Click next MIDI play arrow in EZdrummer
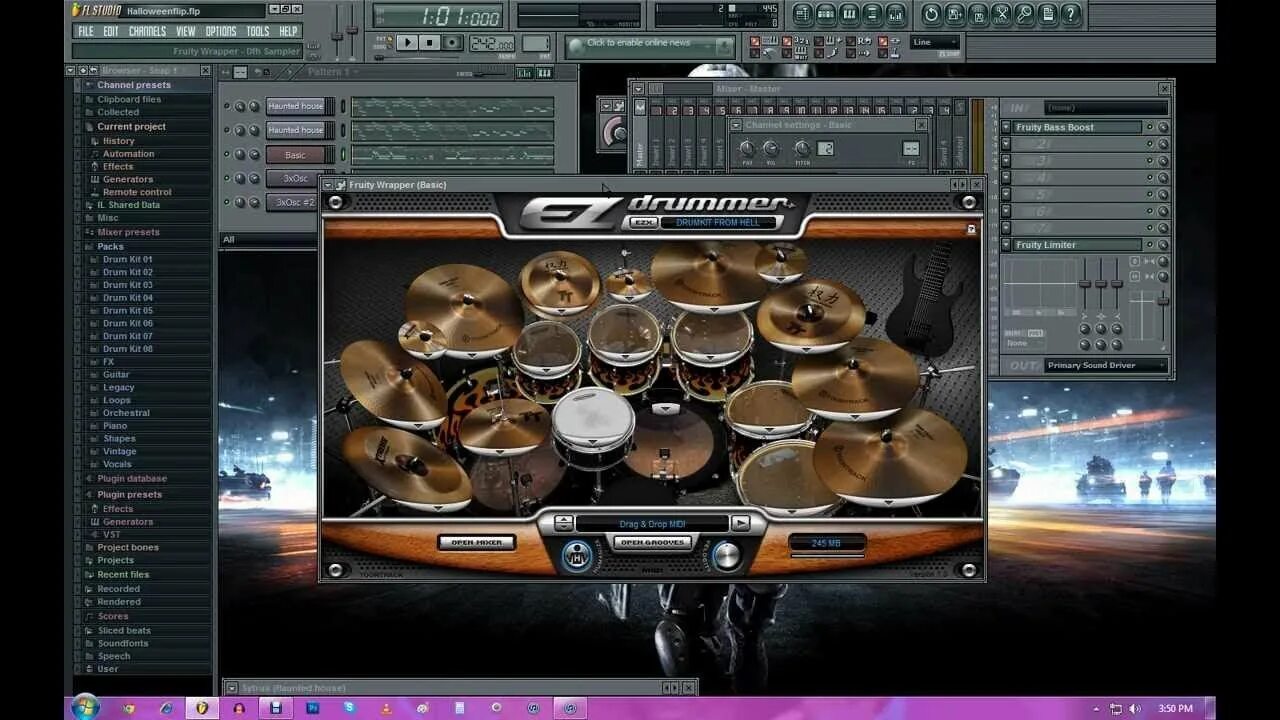 click(740, 523)
